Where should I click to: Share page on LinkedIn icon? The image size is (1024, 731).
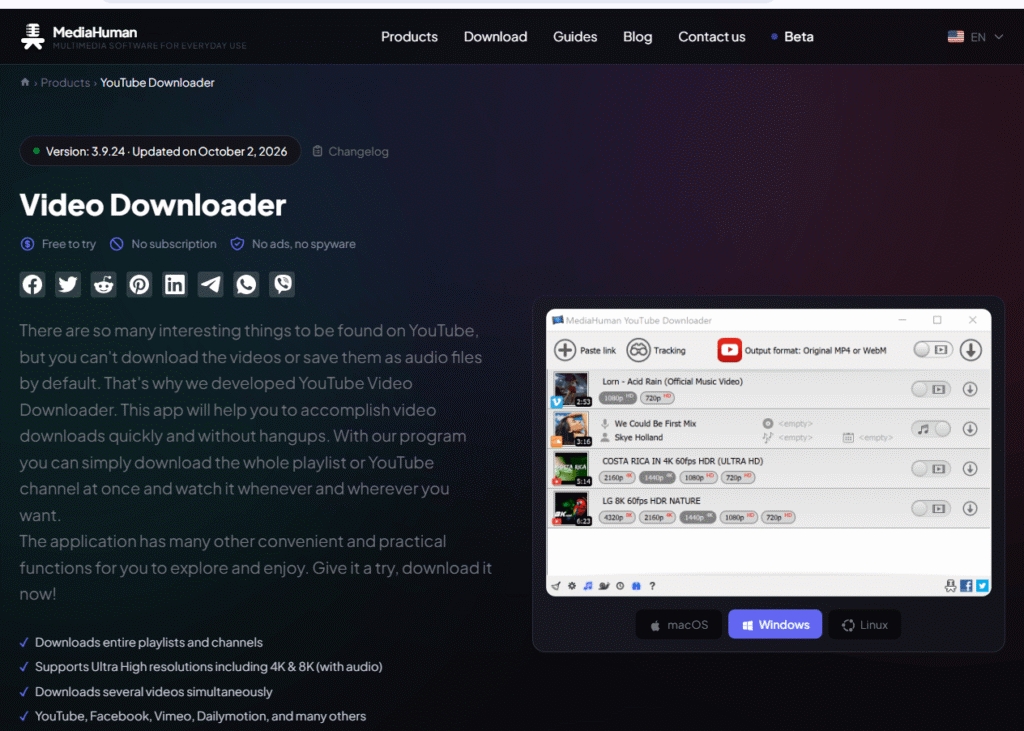pos(174,285)
